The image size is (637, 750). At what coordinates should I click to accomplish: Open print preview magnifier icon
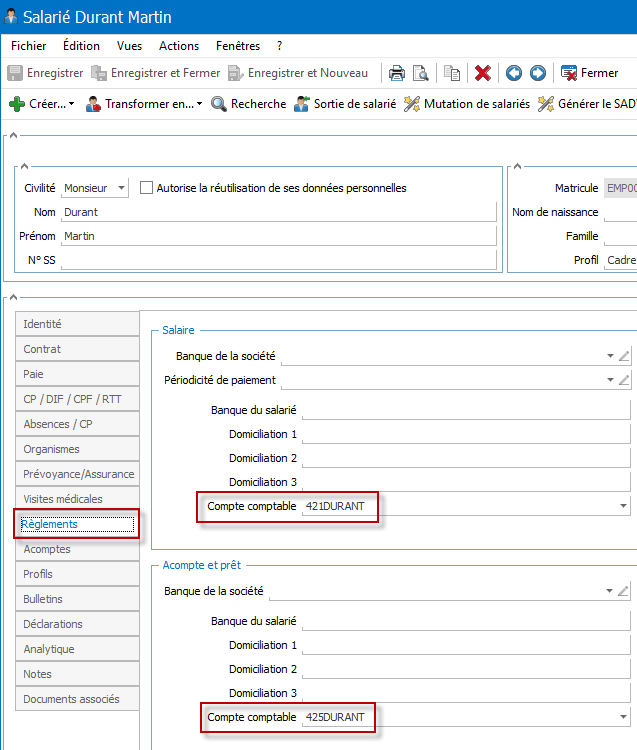click(420, 73)
